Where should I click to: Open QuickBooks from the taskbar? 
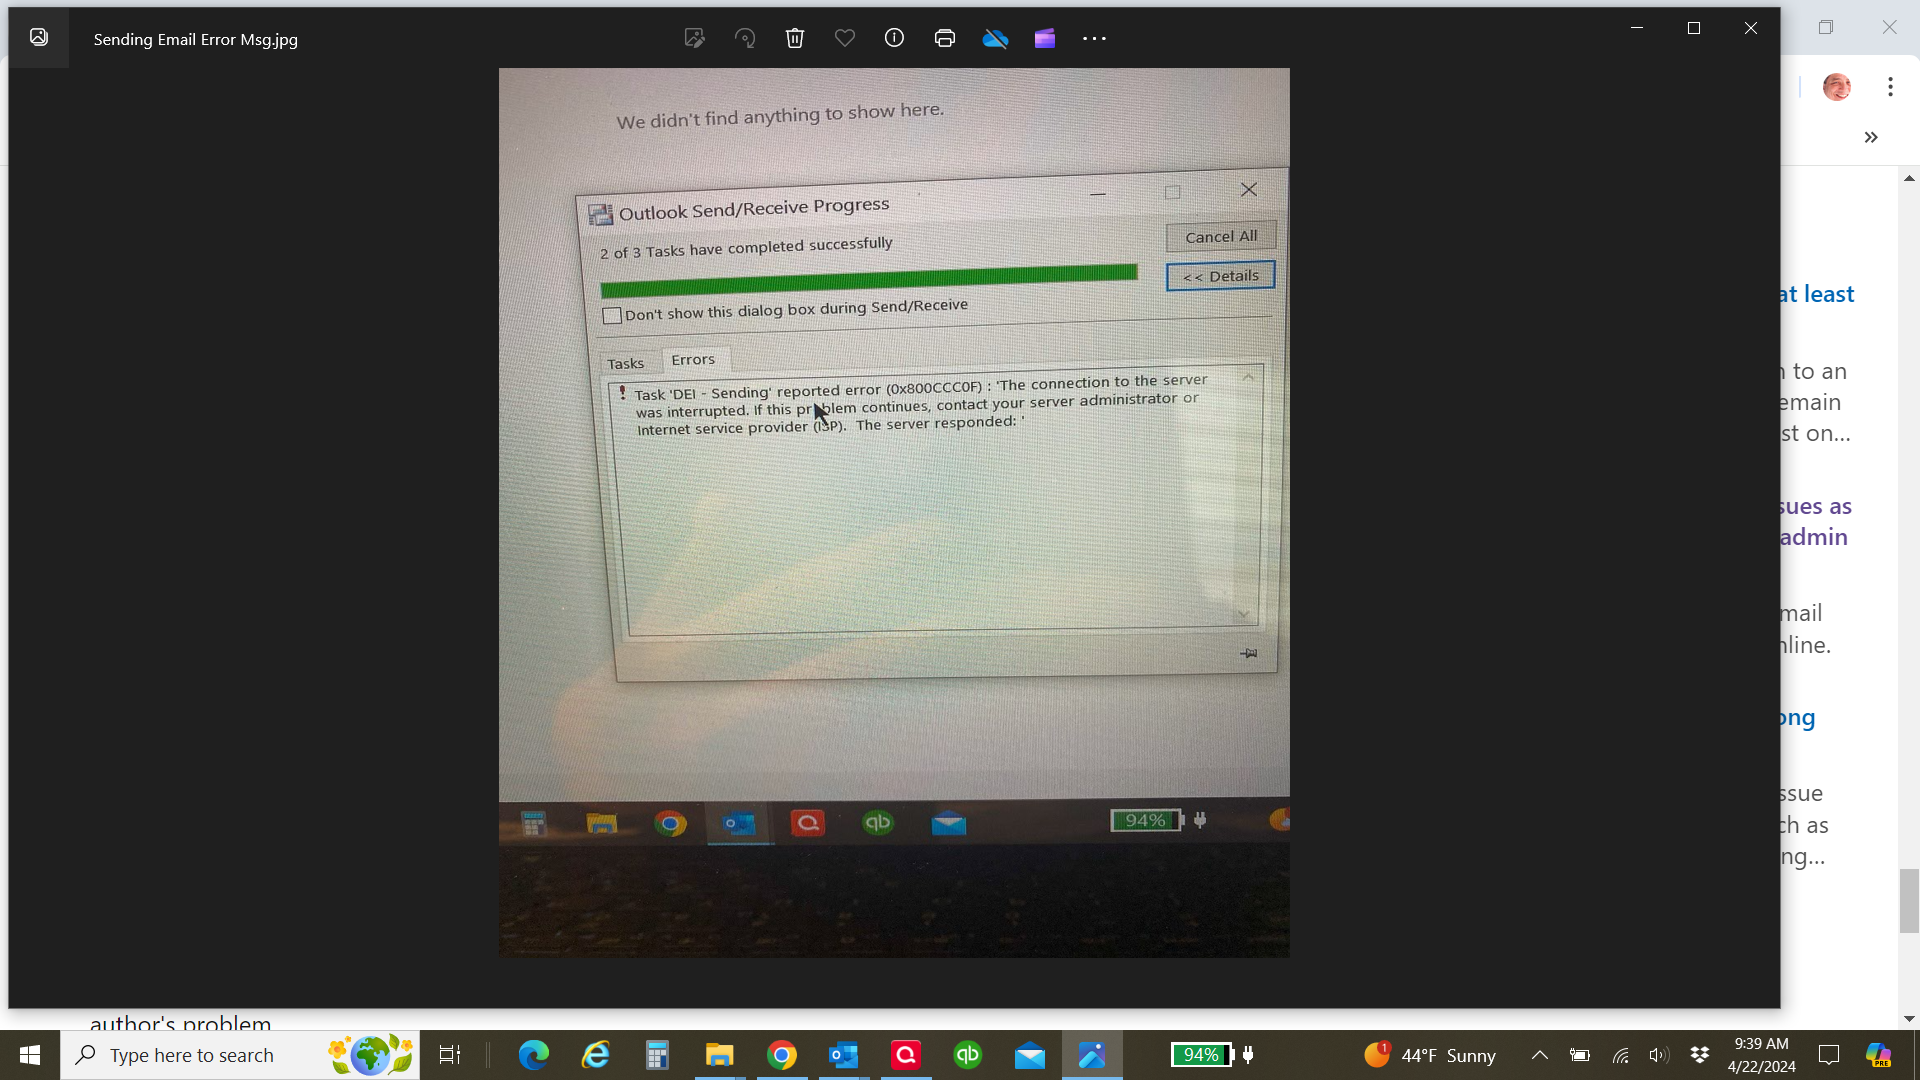(x=968, y=1055)
